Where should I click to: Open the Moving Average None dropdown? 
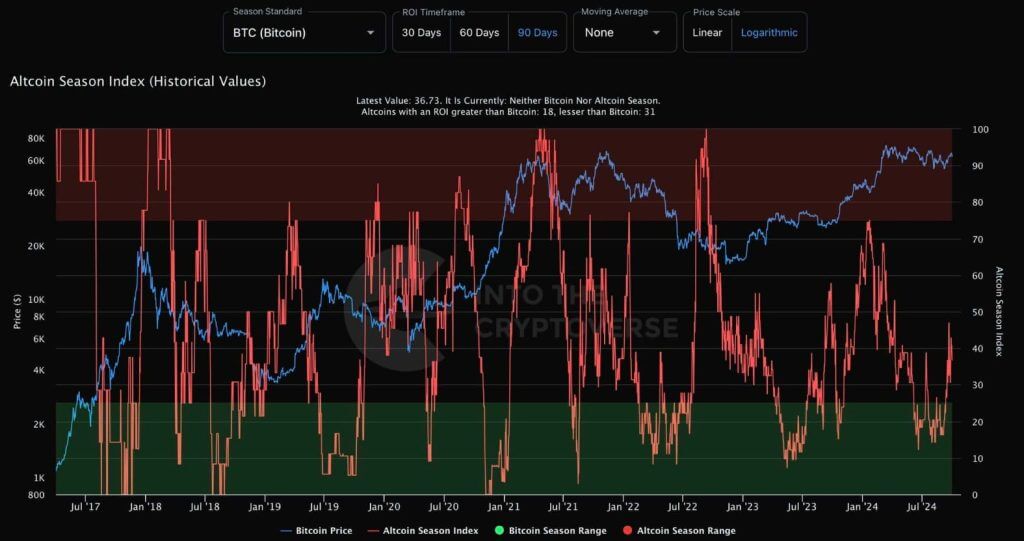pos(625,33)
